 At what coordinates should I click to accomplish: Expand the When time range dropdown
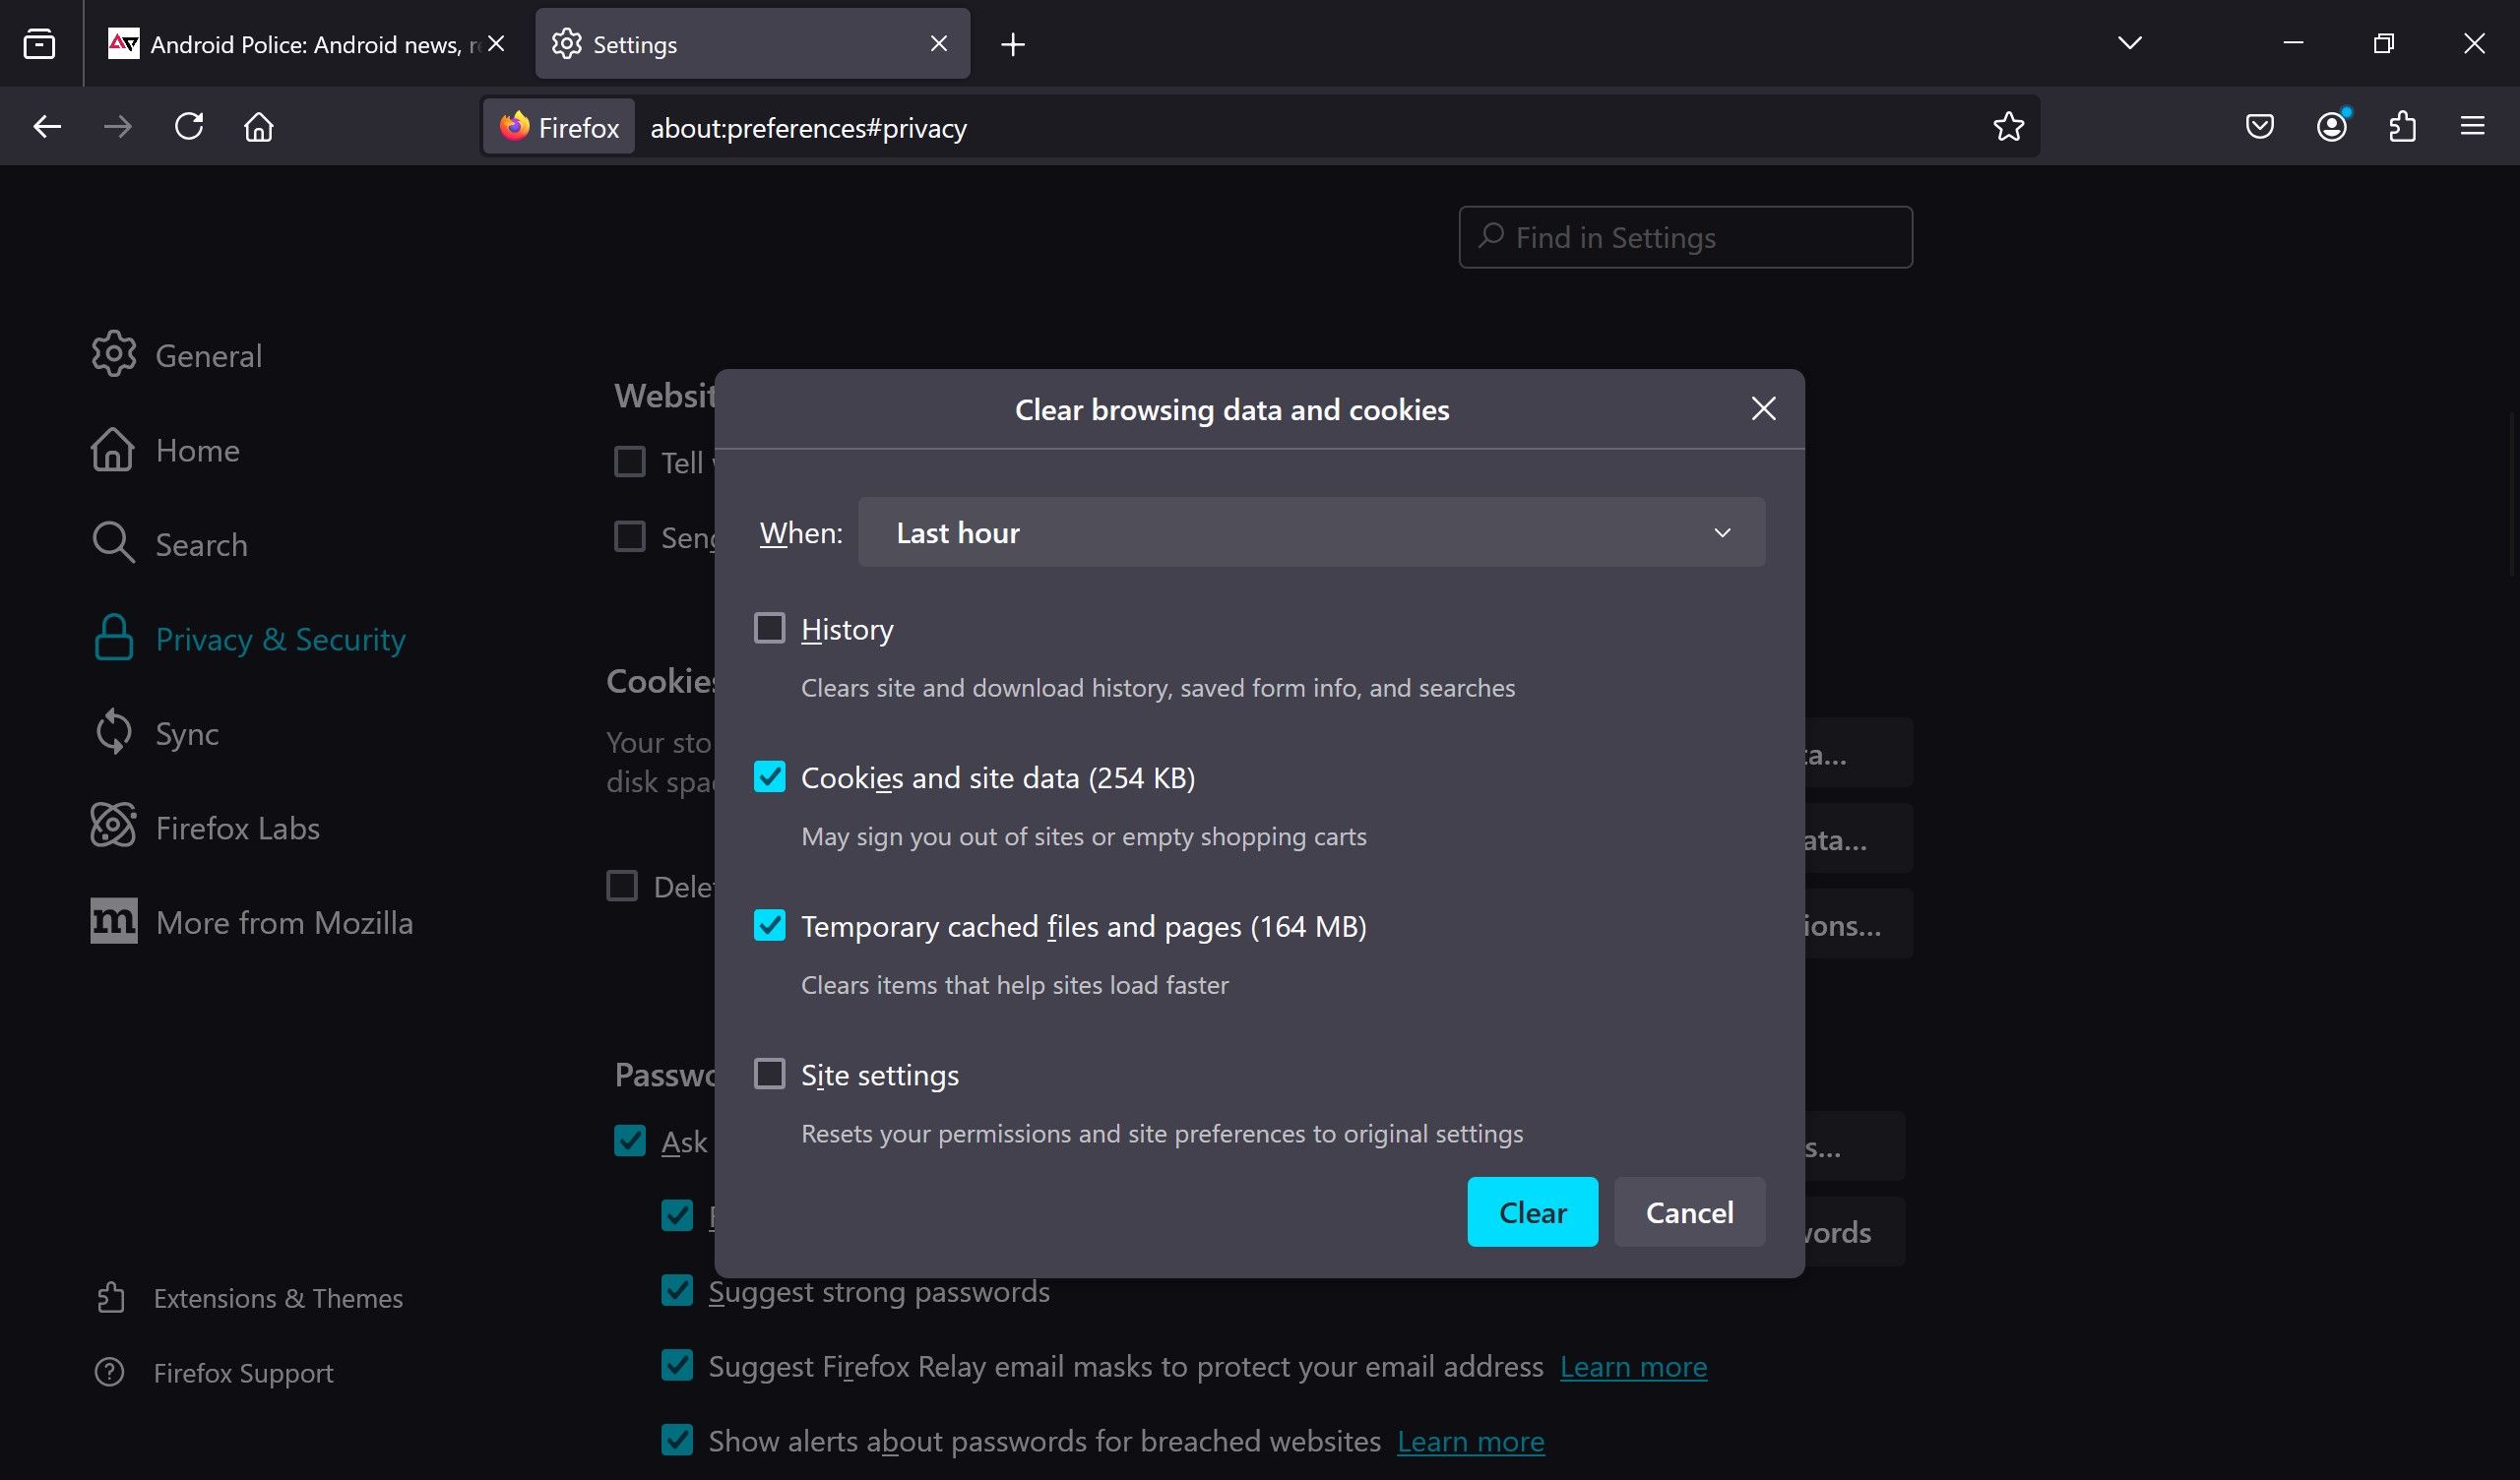pyautogui.click(x=1311, y=530)
